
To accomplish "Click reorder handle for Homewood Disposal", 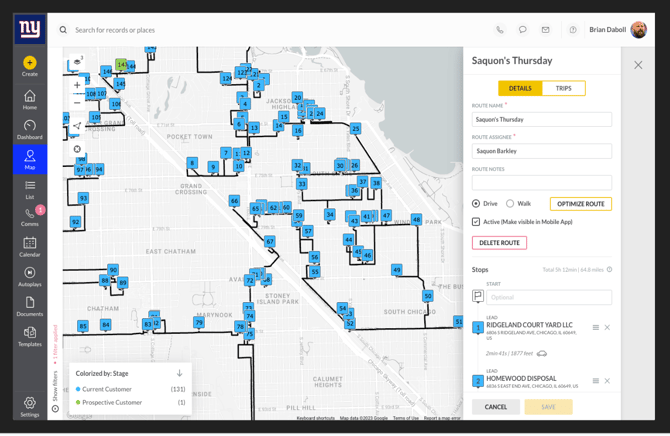I will pos(596,381).
